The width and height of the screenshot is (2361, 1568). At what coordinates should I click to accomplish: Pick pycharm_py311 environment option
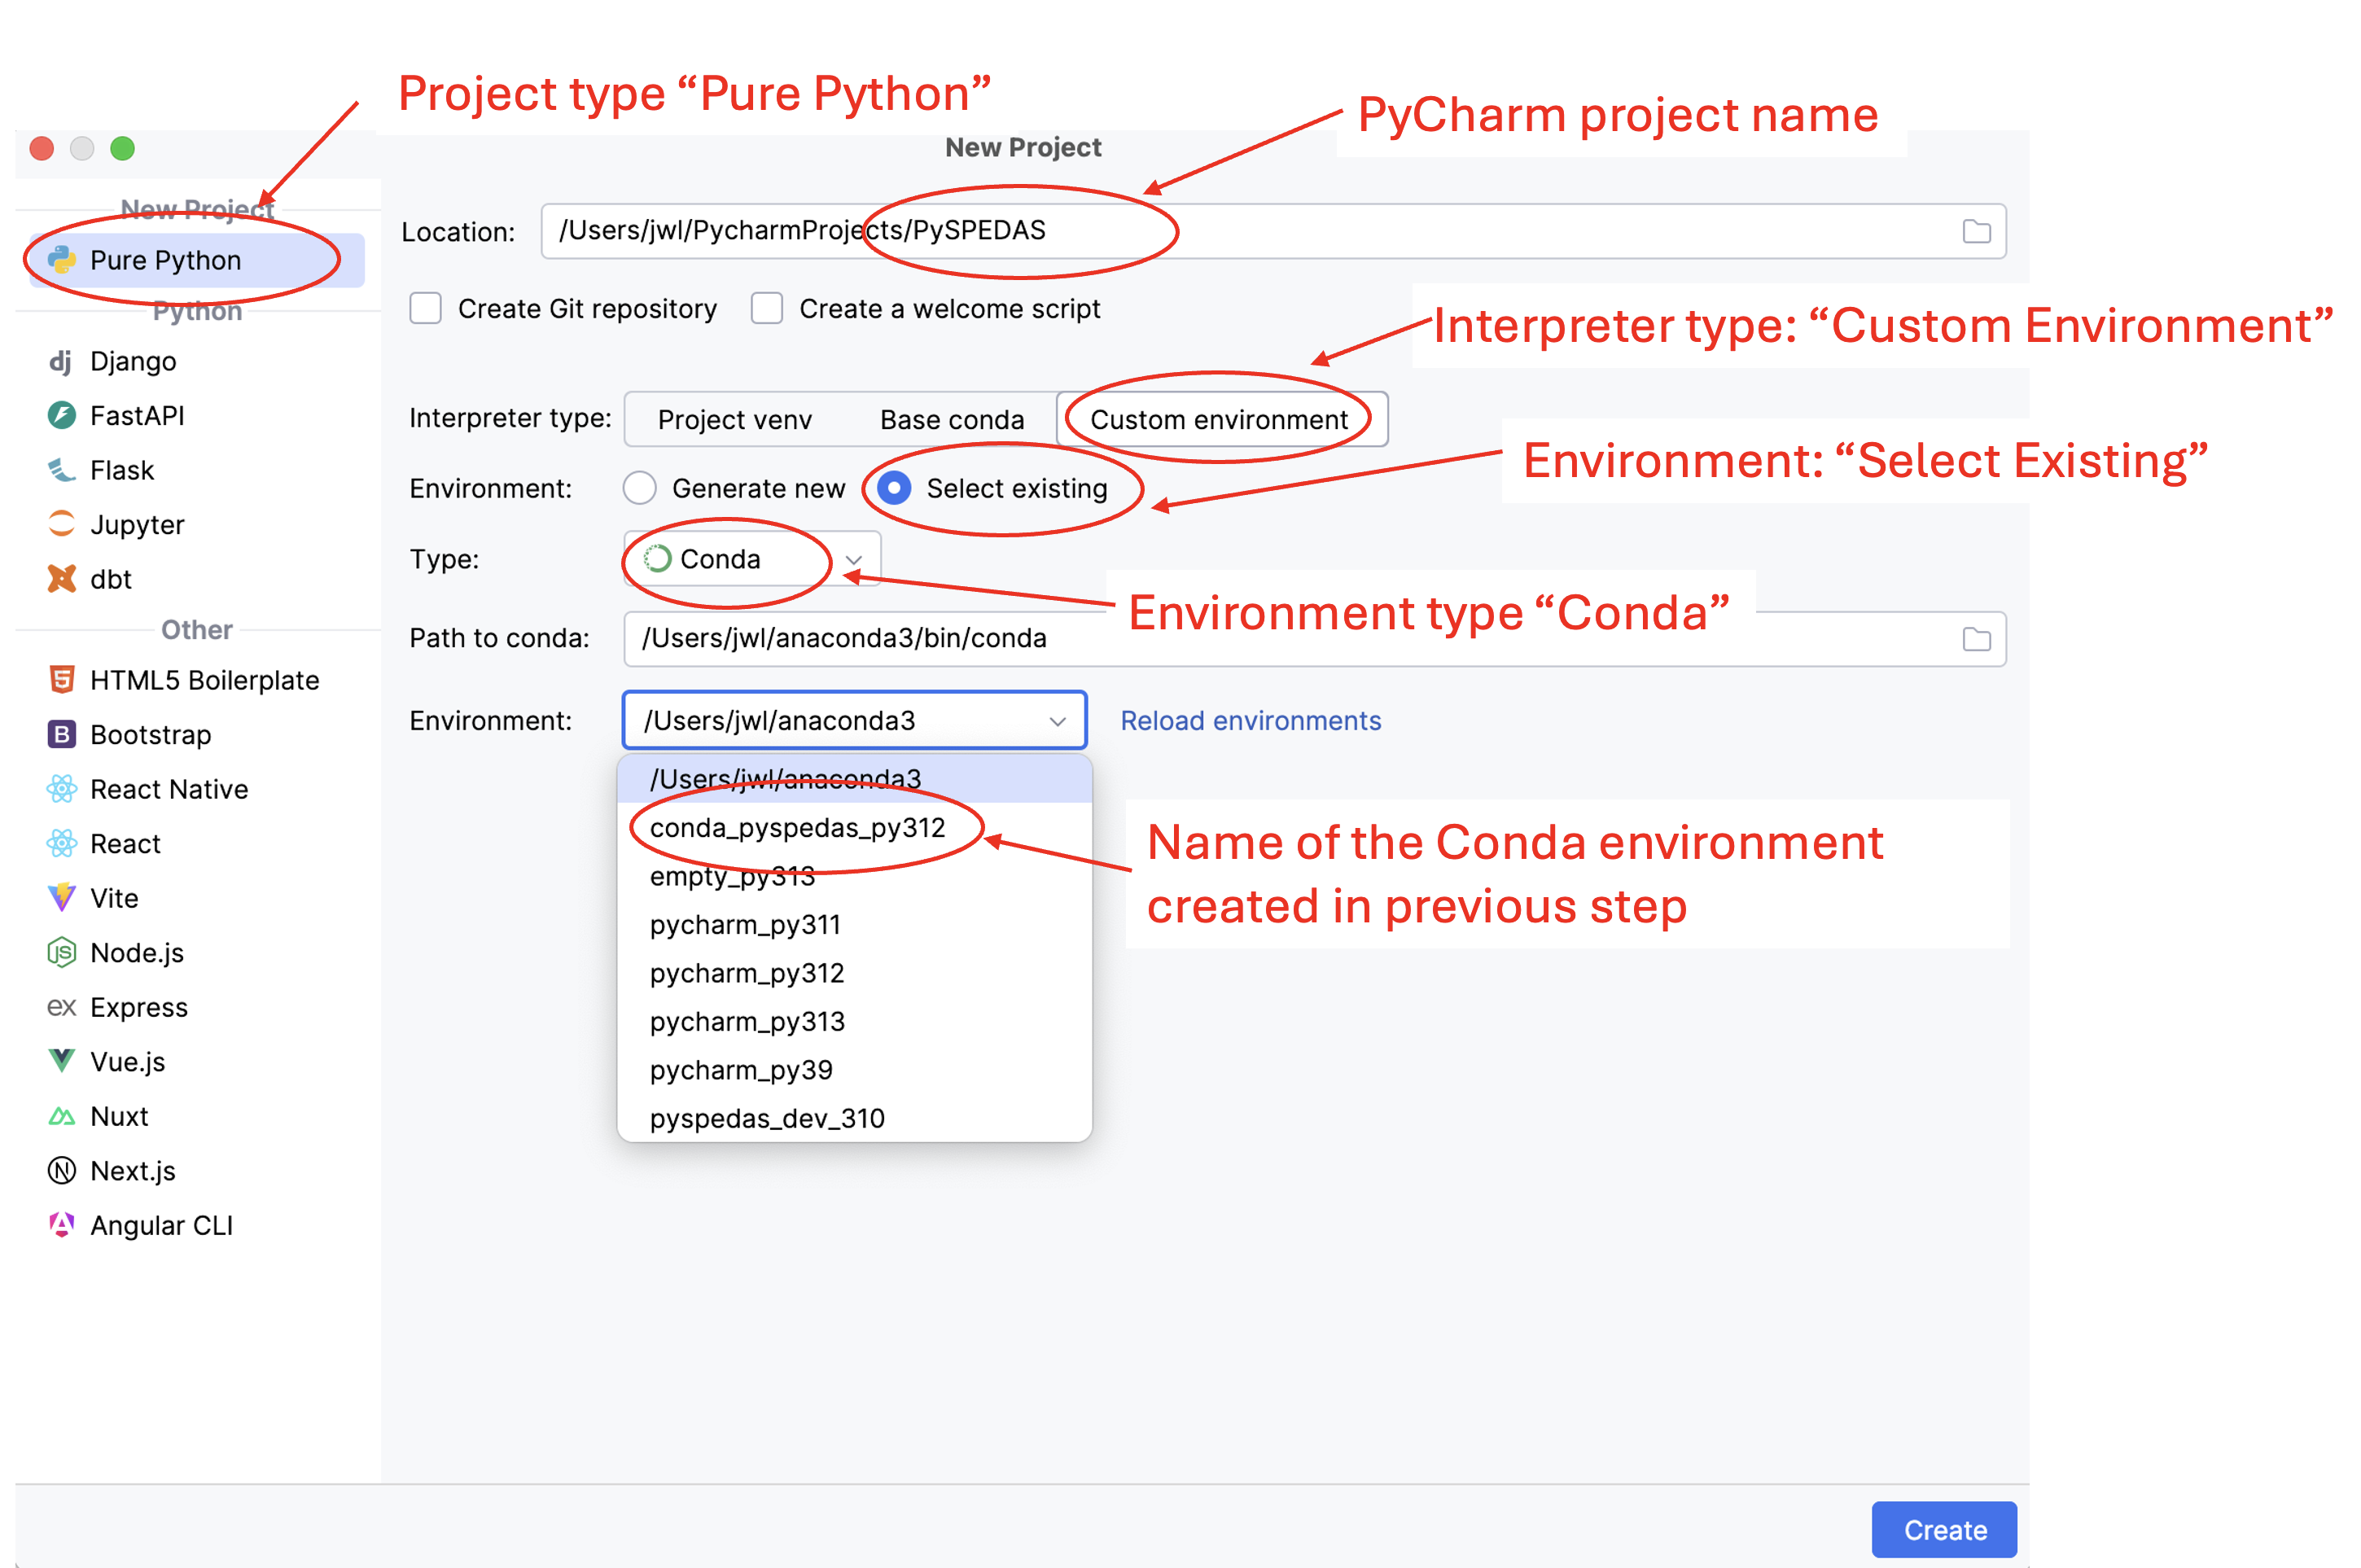pyautogui.click(x=855, y=924)
